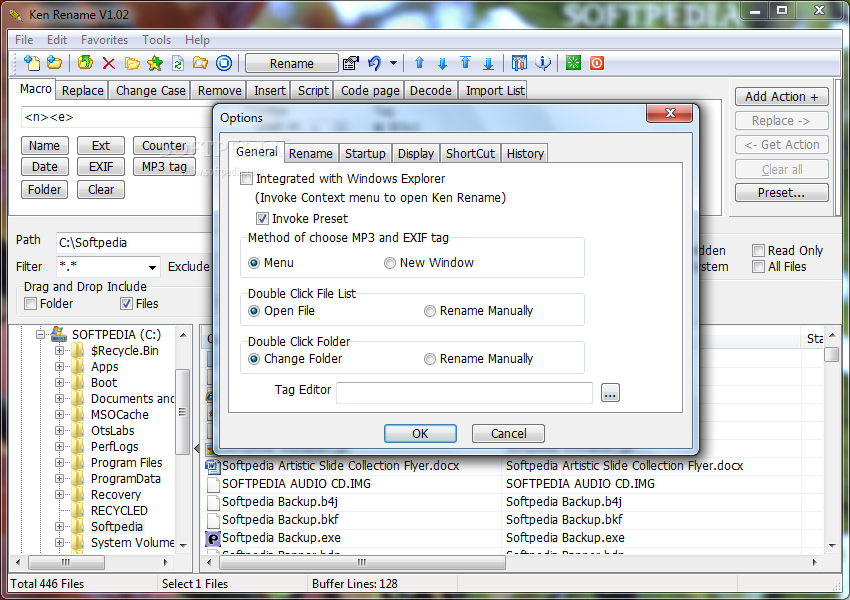Select the New Window radio button
850x600 pixels.
click(x=390, y=263)
